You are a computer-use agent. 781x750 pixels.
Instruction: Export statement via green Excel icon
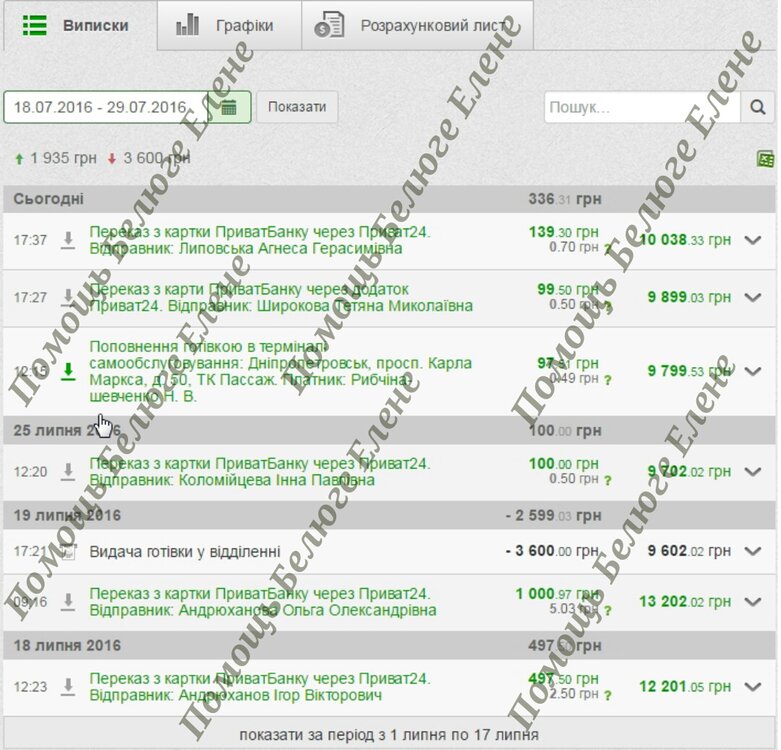click(x=766, y=159)
